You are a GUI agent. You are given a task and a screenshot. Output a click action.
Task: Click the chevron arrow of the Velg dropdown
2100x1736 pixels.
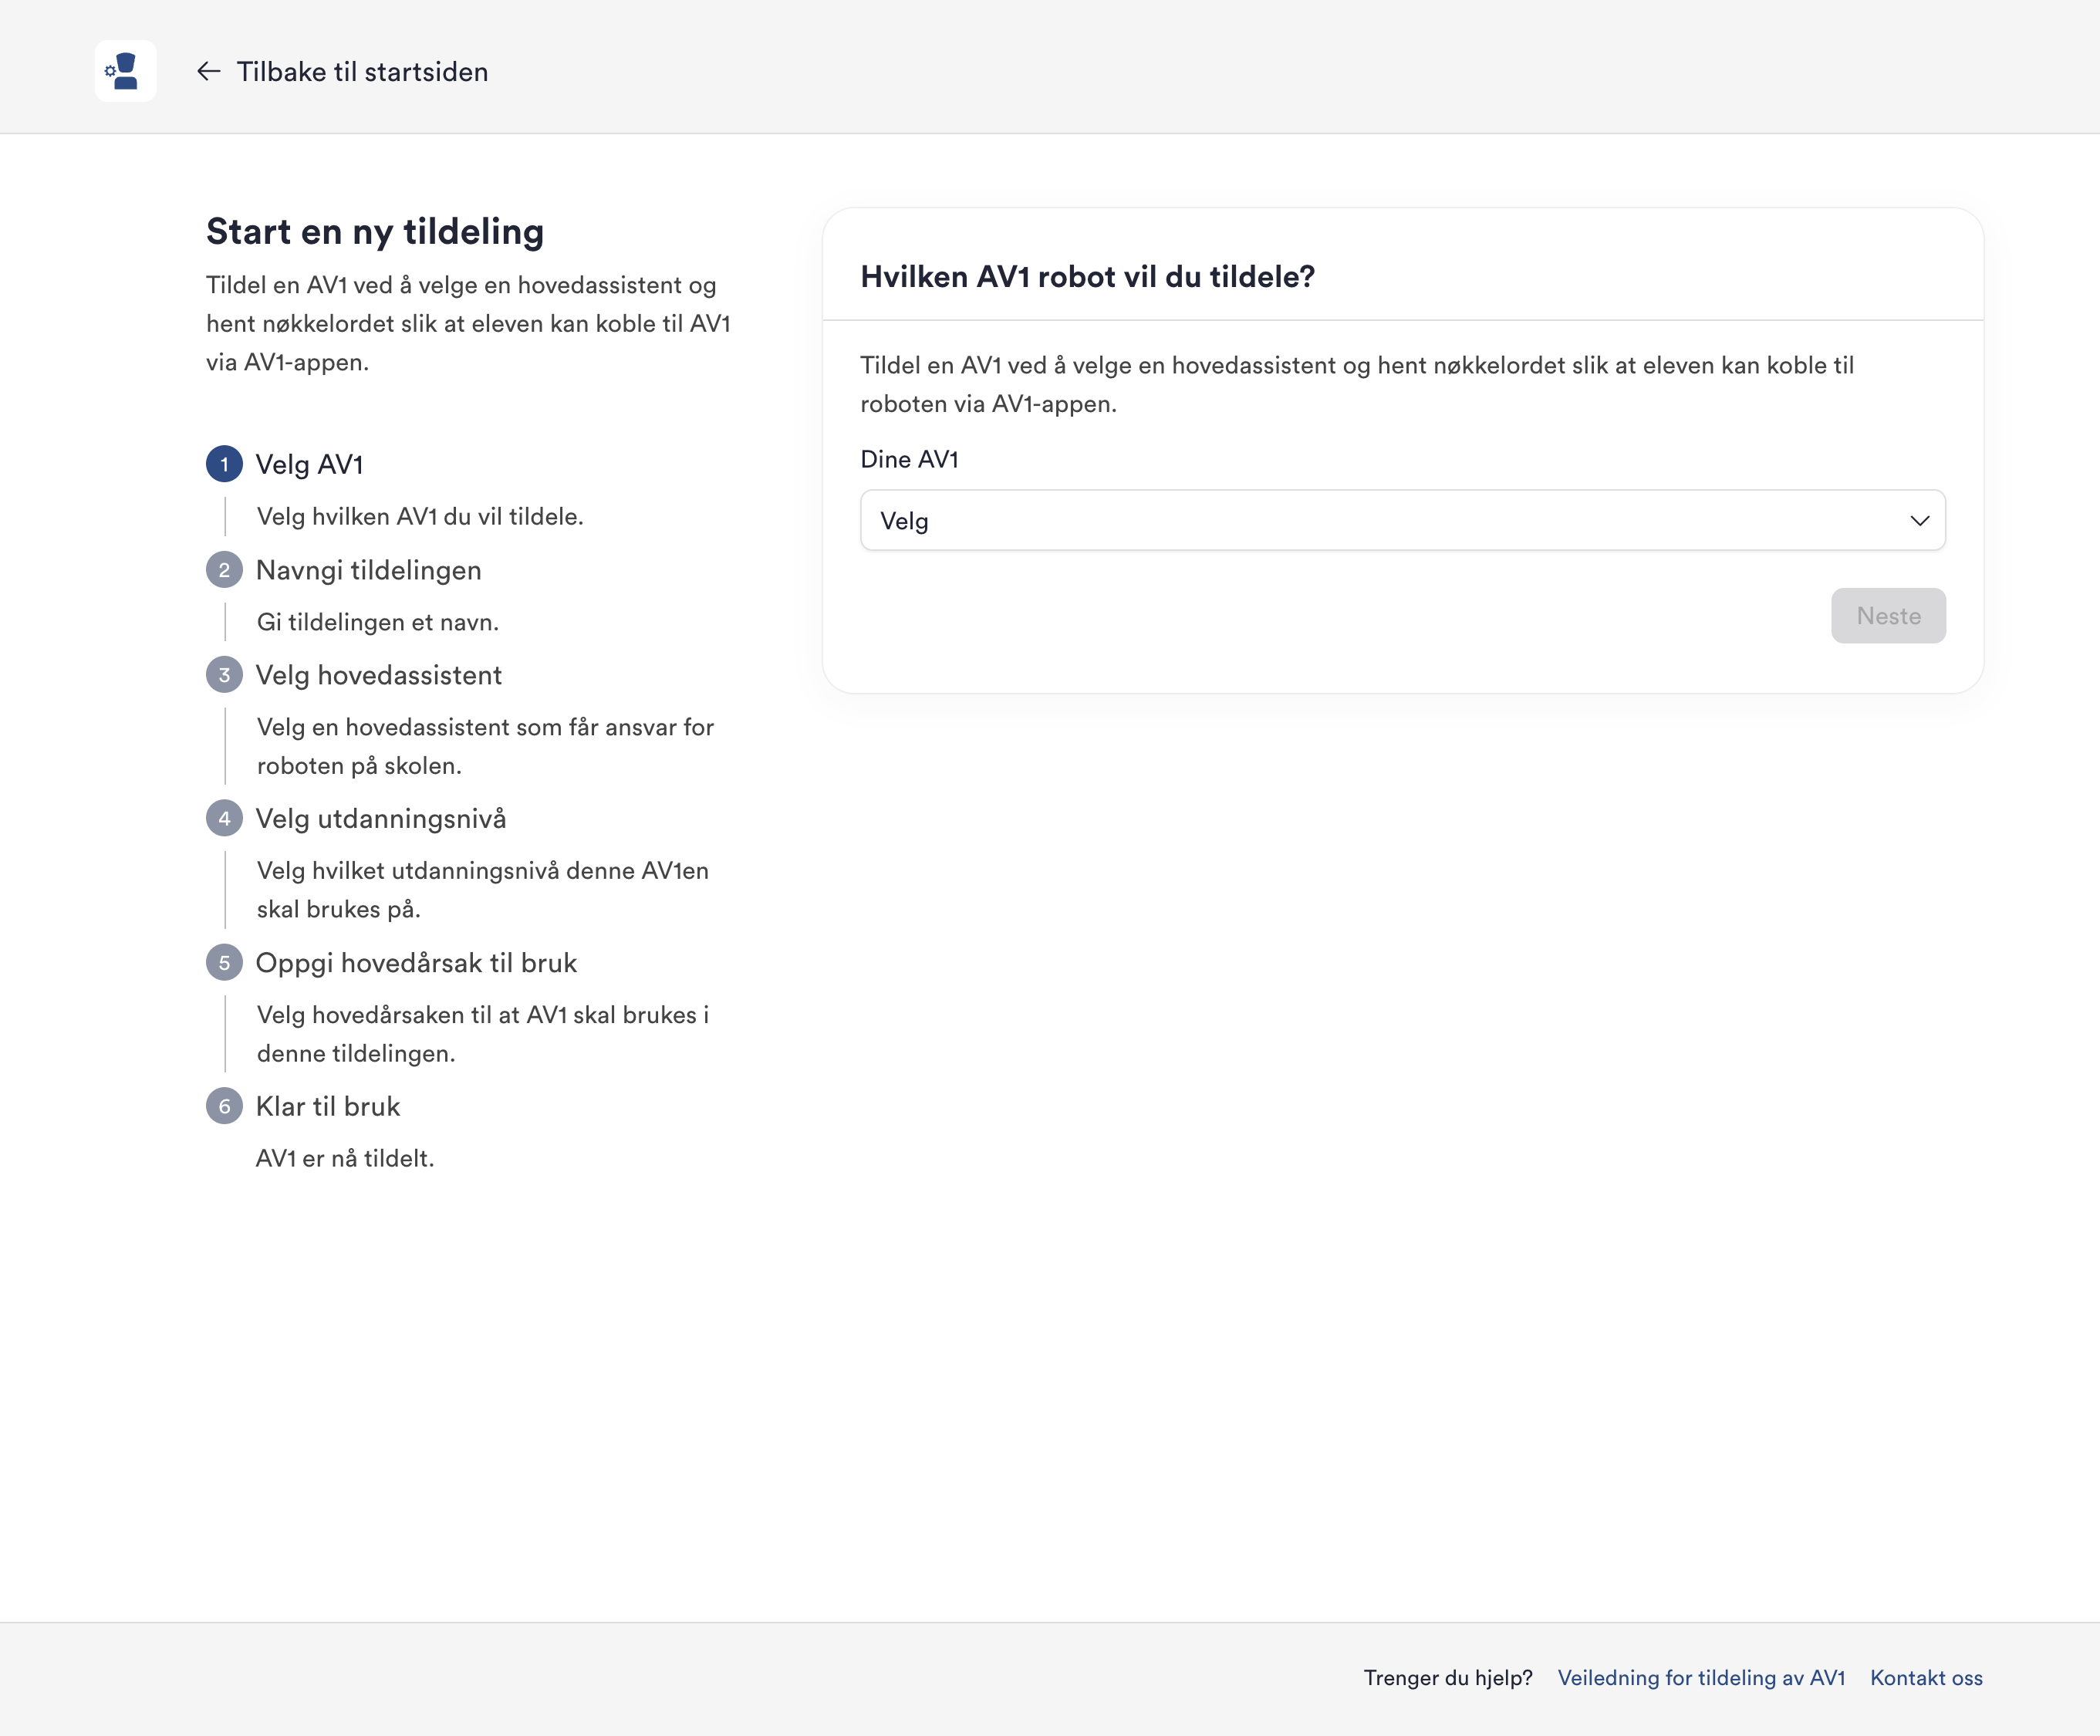(1919, 520)
